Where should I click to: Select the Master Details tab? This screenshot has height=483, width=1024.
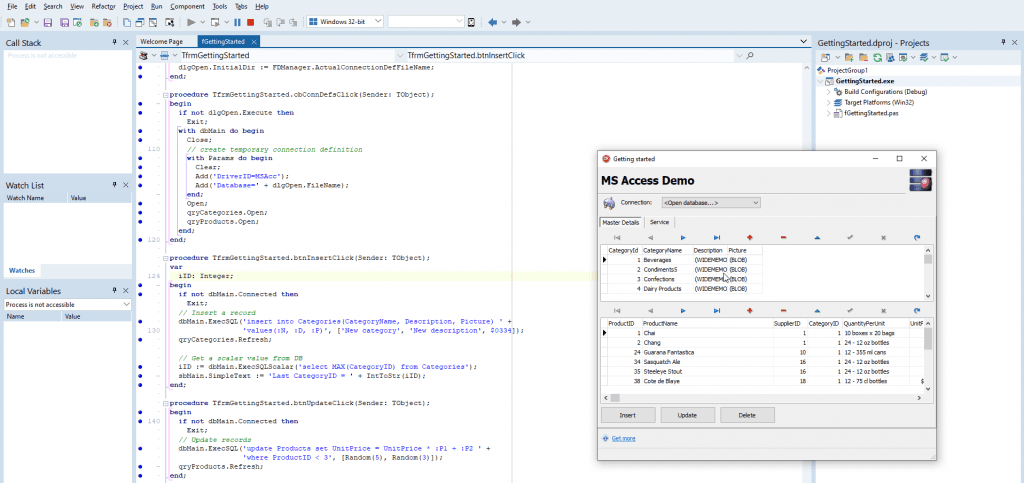[621, 222]
